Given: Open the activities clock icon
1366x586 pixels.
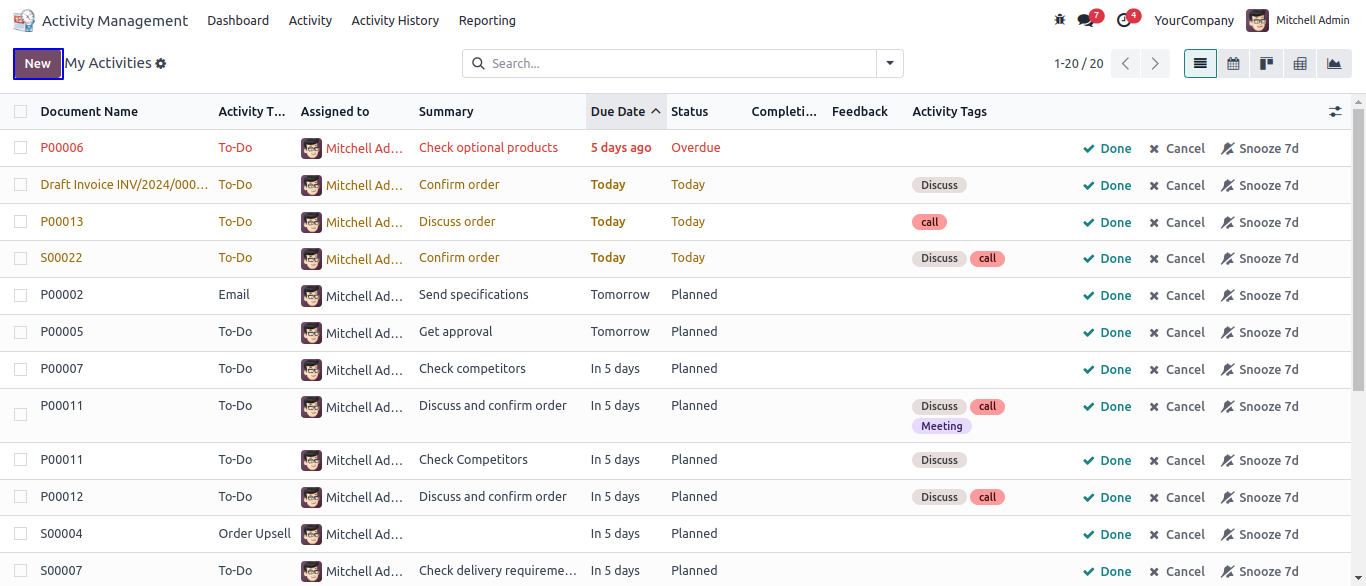Looking at the screenshot, I should 1124,20.
